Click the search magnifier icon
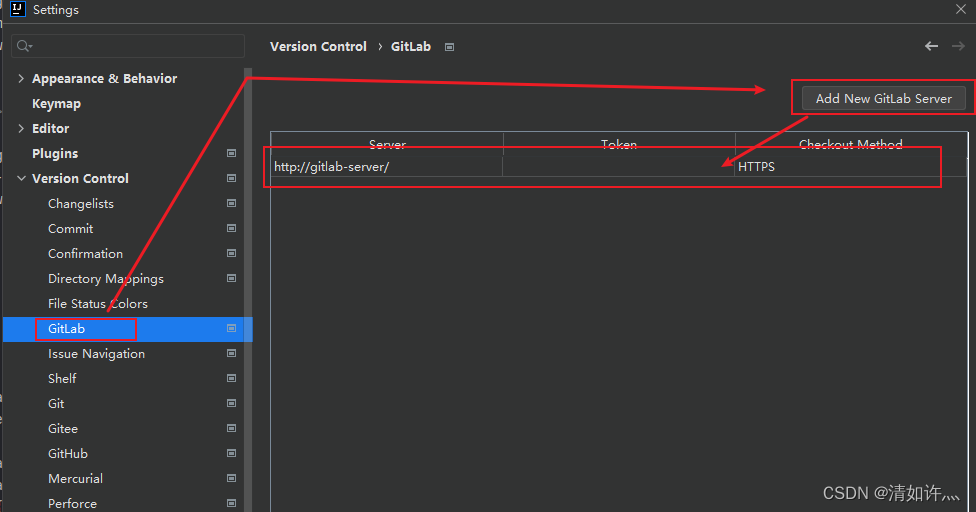 [24, 46]
